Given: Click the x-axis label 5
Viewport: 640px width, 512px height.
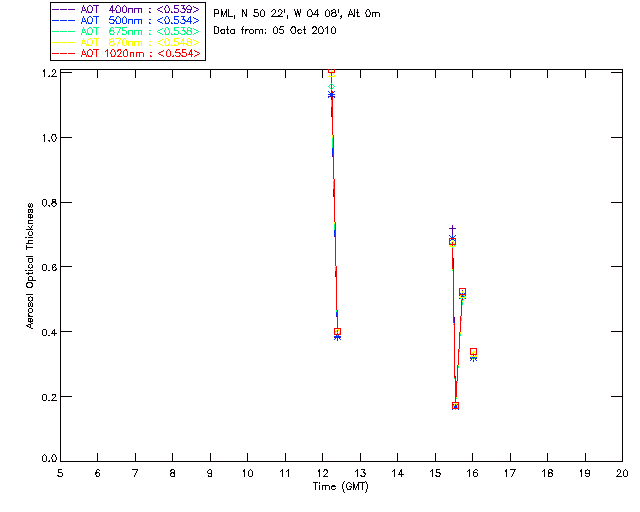Looking at the screenshot, I should click(60, 473).
